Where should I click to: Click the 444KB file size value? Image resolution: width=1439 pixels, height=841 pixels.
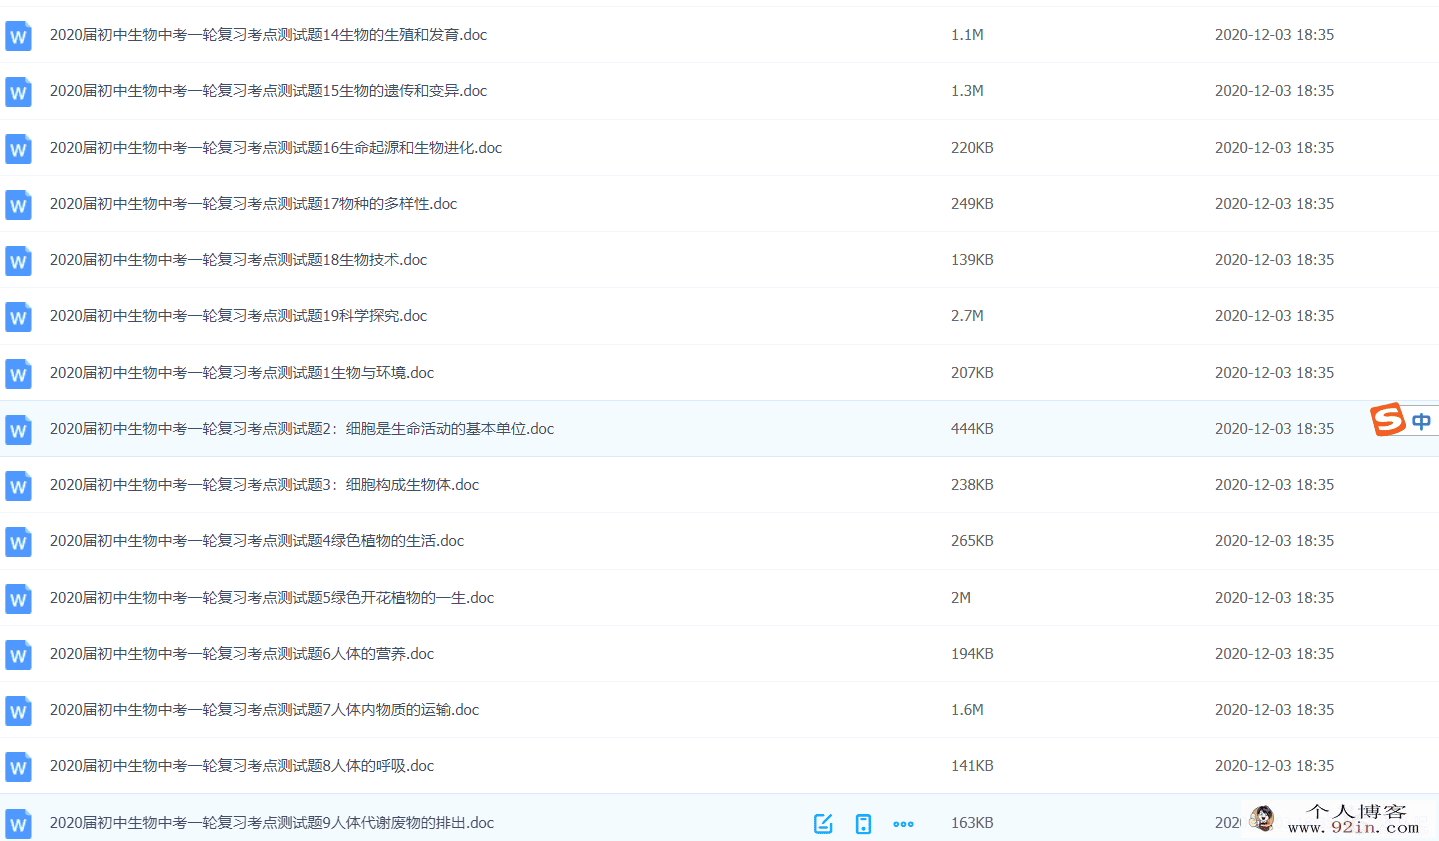click(972, 428)
